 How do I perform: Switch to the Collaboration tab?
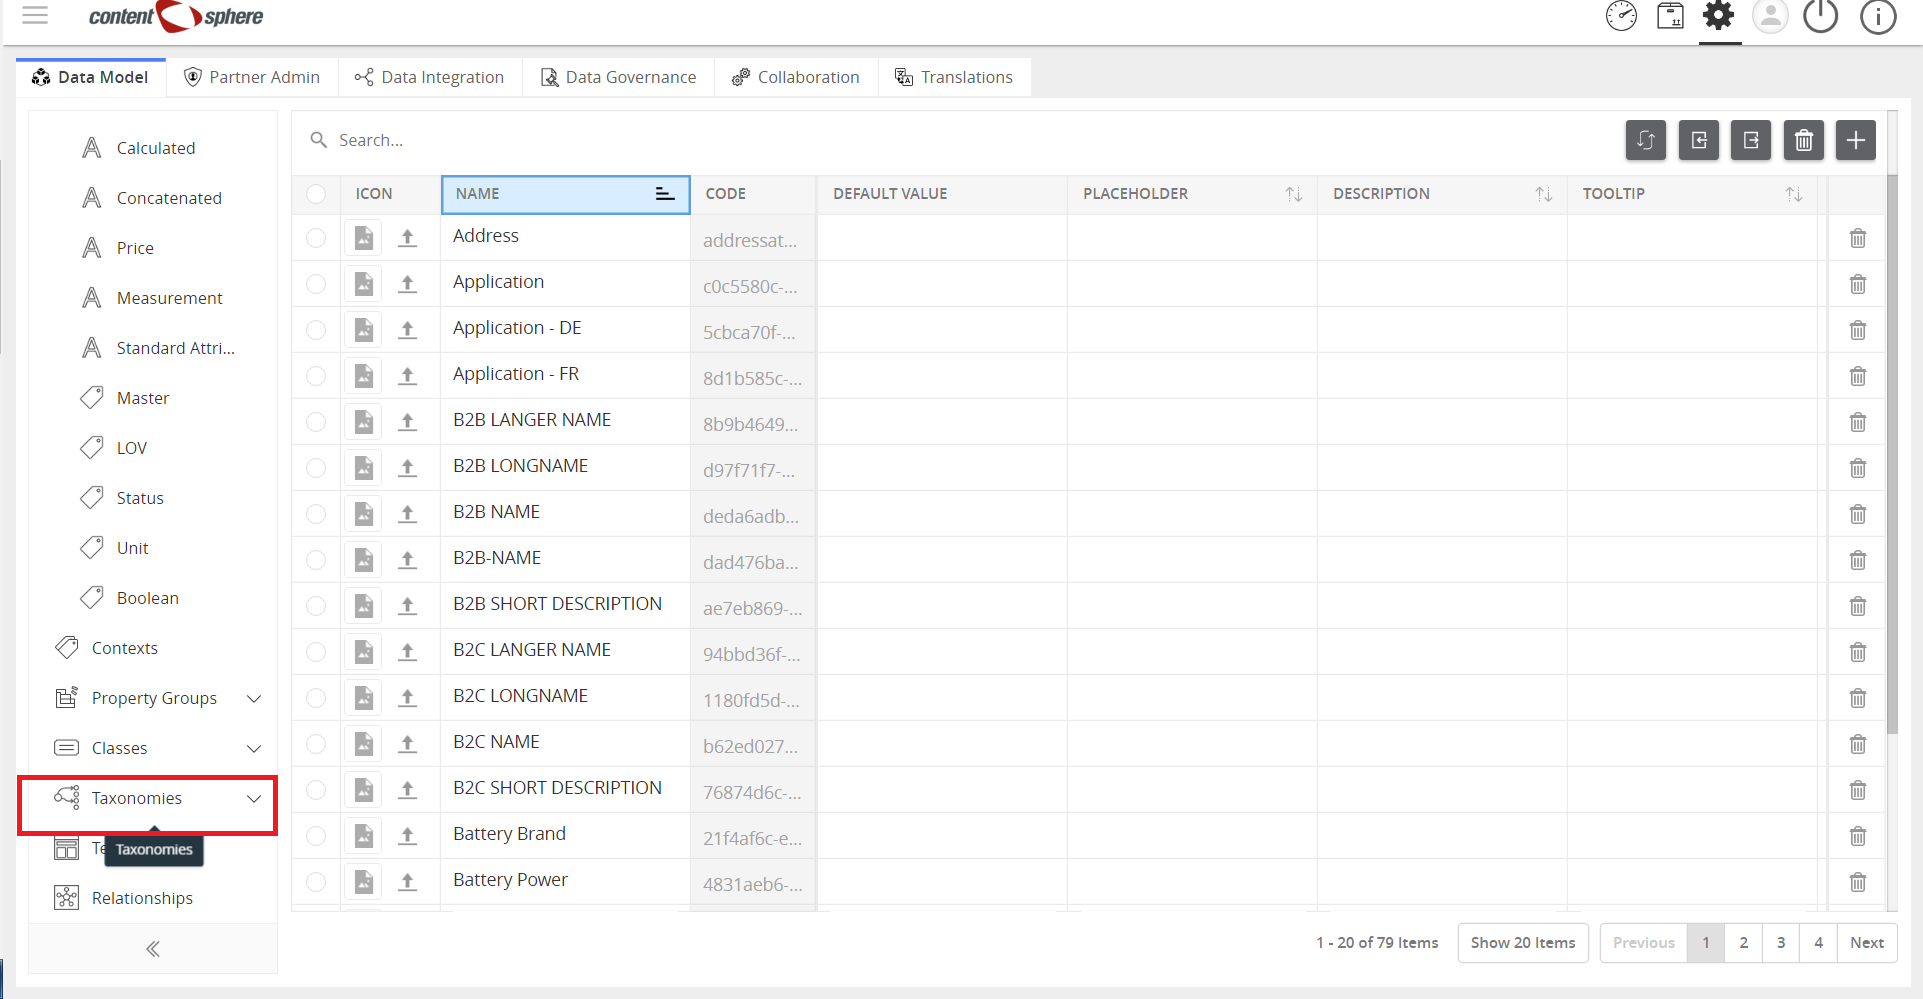[796, 77]
